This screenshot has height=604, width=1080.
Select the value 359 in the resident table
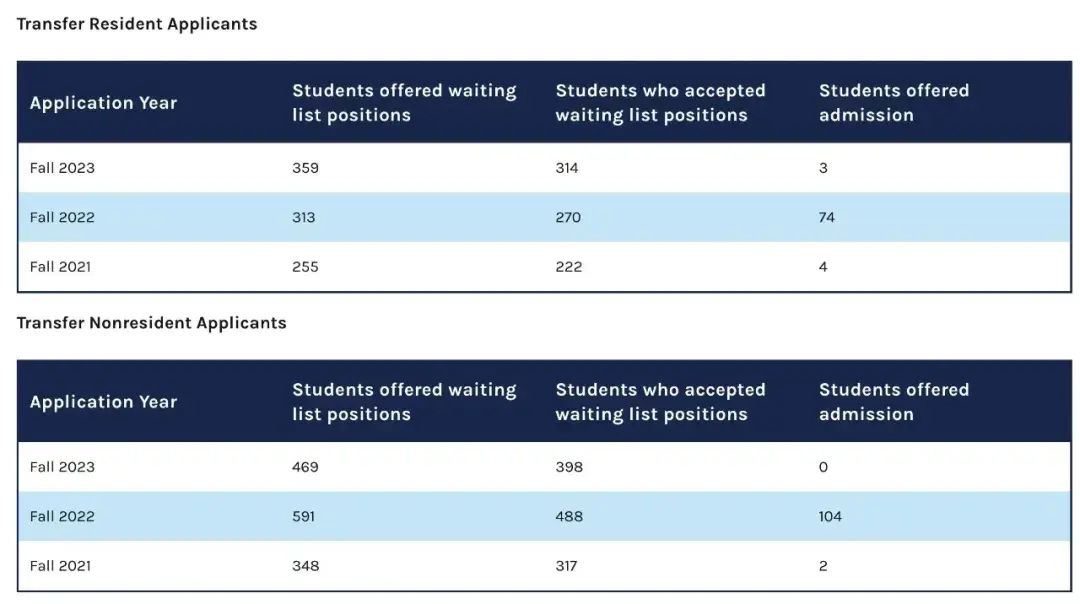coord(305,168)
